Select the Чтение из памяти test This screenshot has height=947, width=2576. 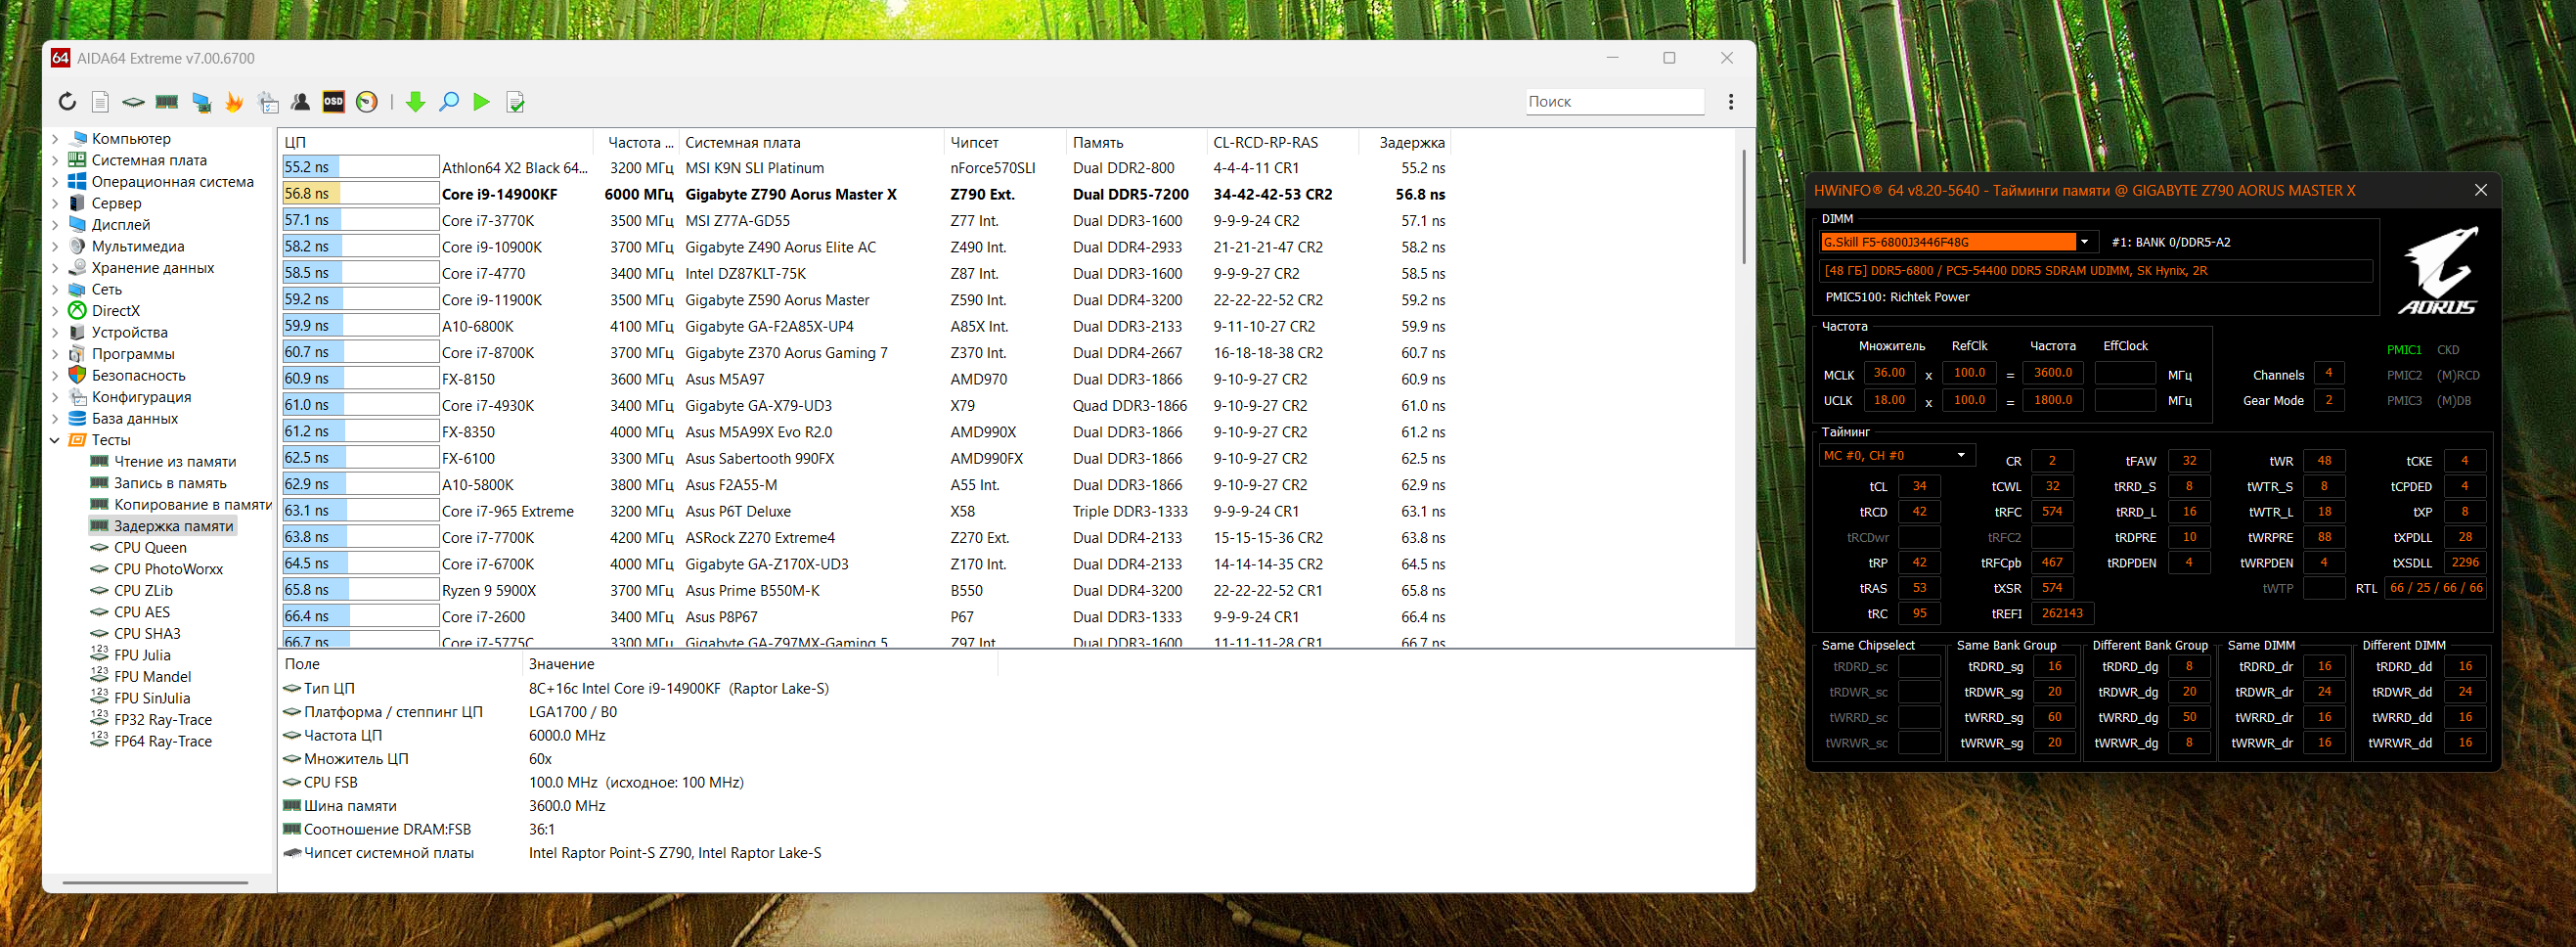tap(175, 461)
